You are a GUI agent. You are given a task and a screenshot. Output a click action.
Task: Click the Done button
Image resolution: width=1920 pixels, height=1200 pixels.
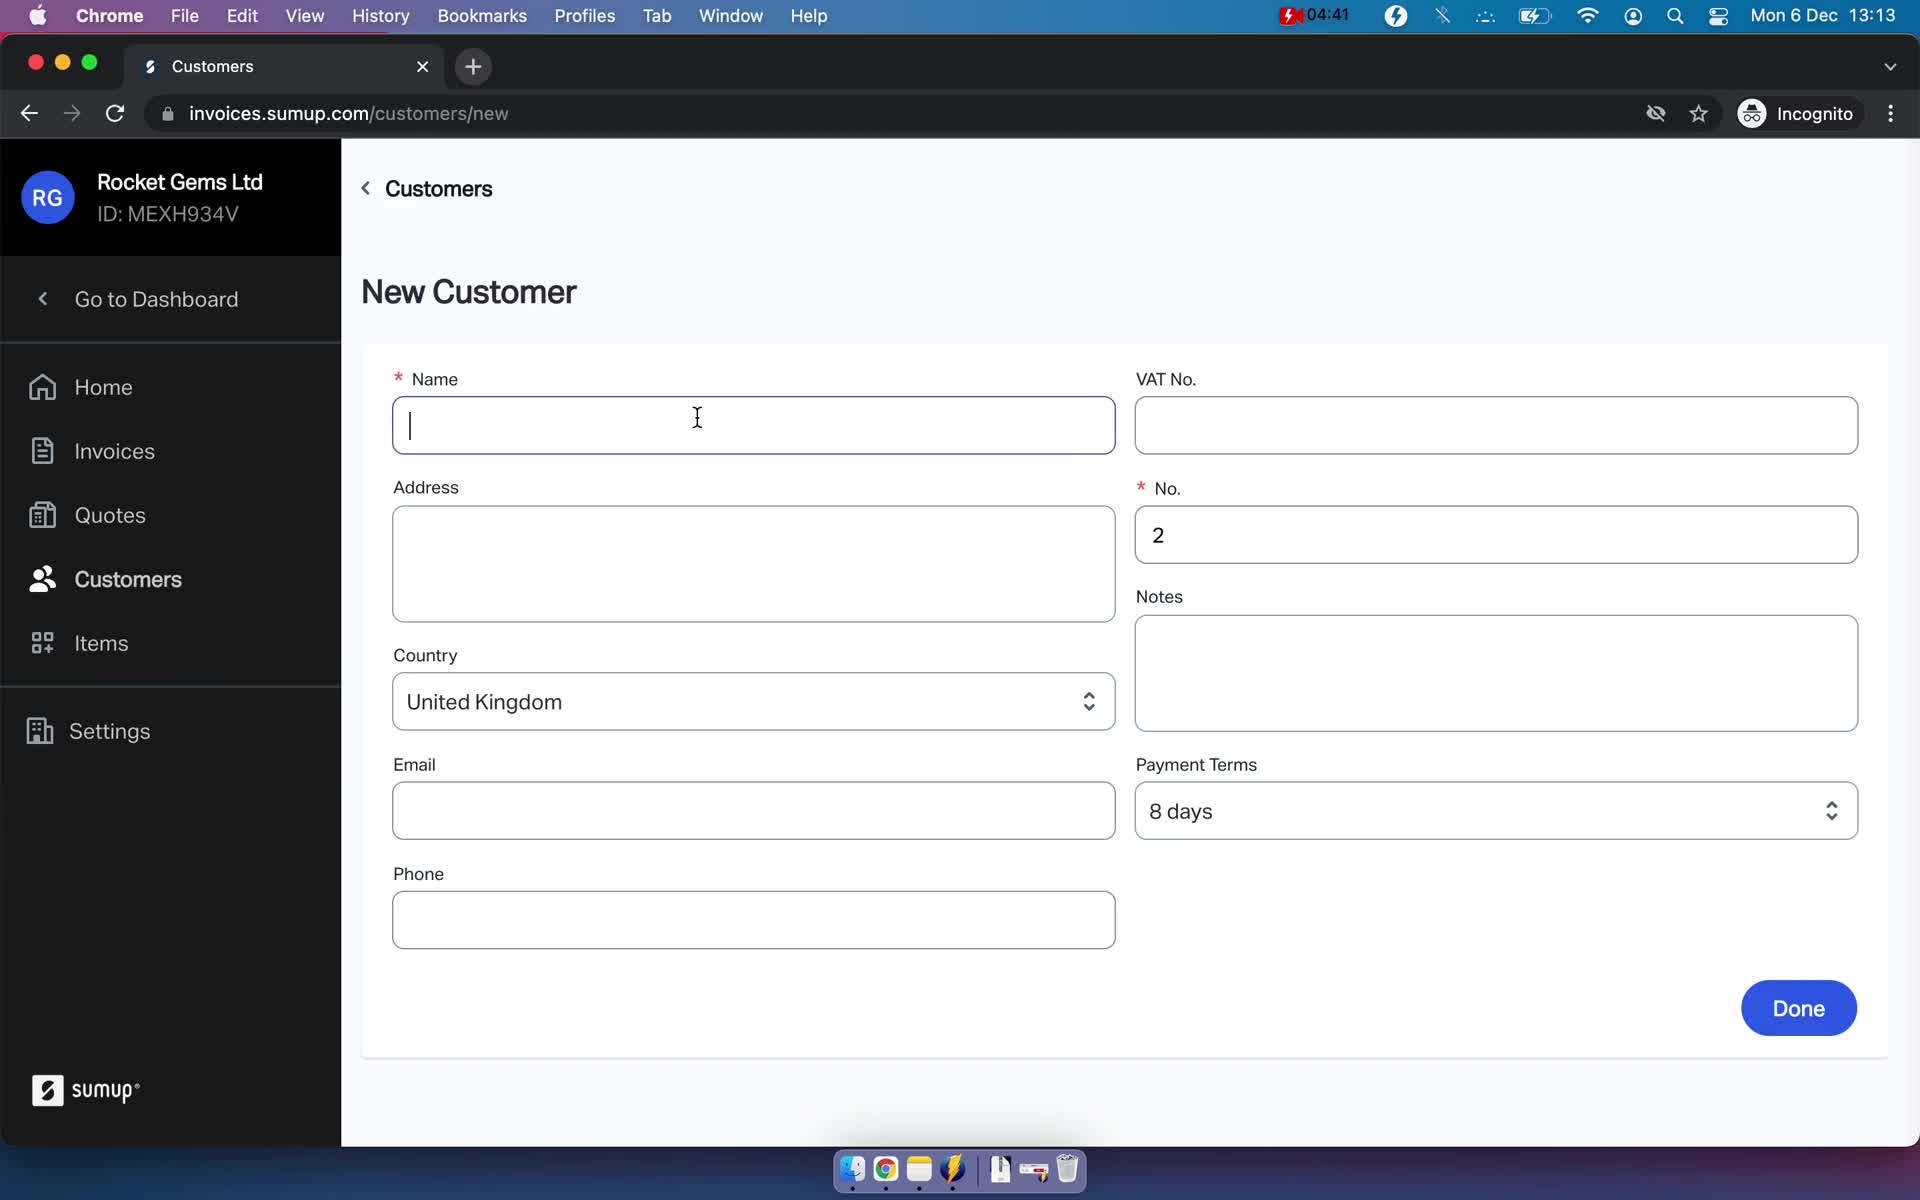pyautogui.click(x=1798, y=1008)
